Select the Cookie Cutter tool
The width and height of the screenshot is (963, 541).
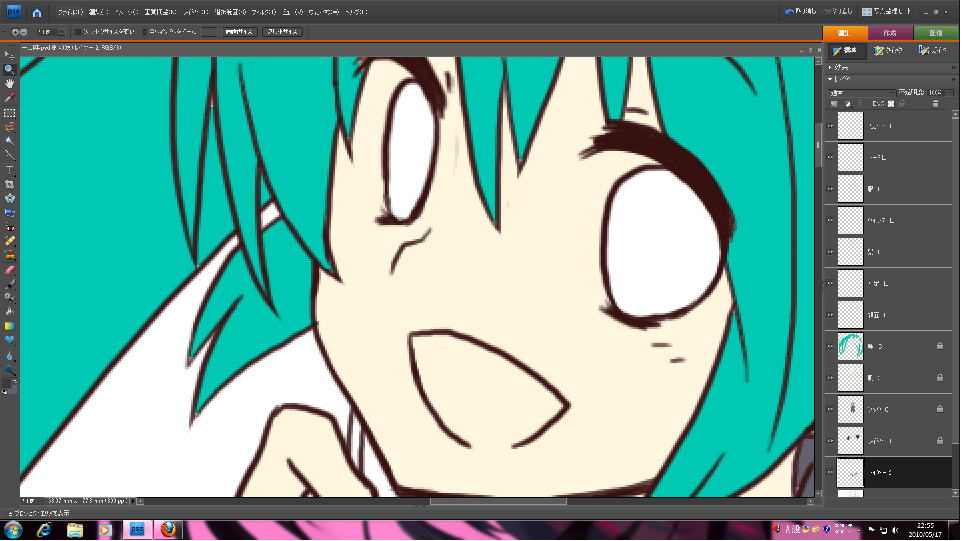tap(9, 198)
